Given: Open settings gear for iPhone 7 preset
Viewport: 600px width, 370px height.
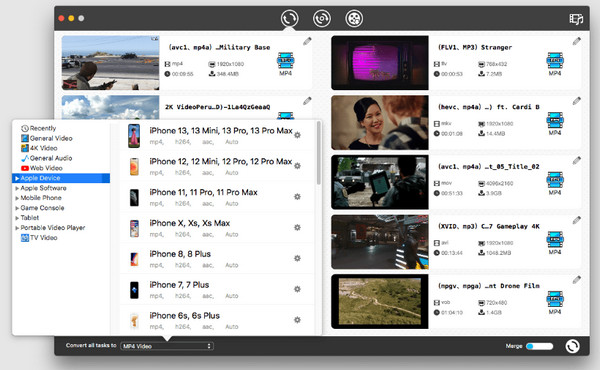Looking at the screenshot, I should (297, 289).
